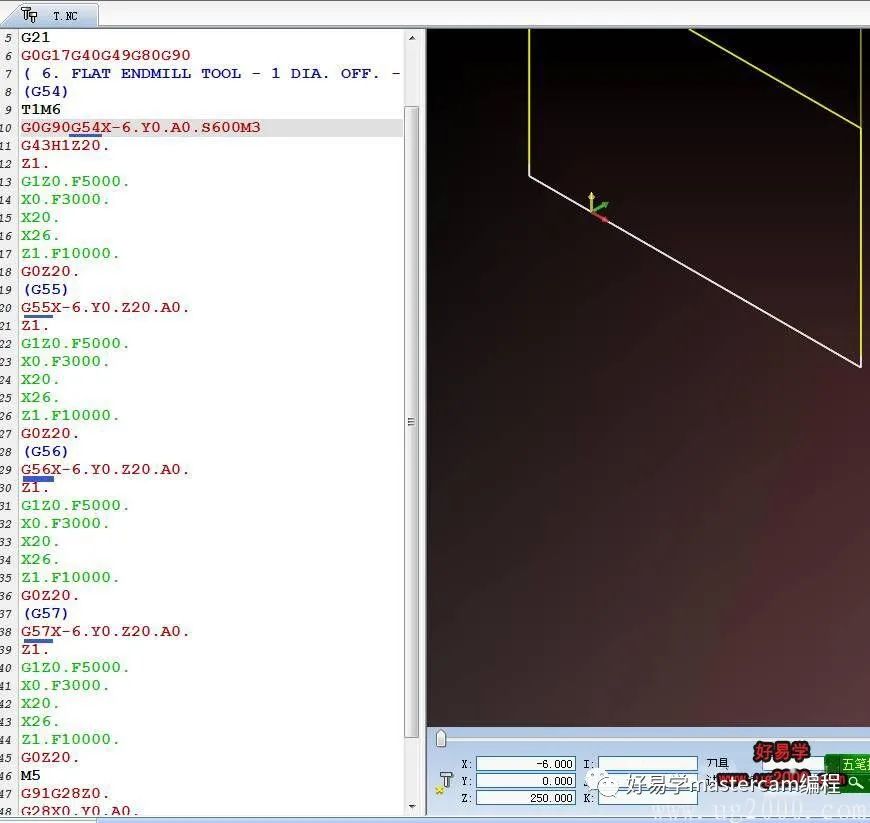The width and height of the screenshot is (870, 823).
Task: Click the X coordinate field showing -6.000
Action: coord(525,764)
